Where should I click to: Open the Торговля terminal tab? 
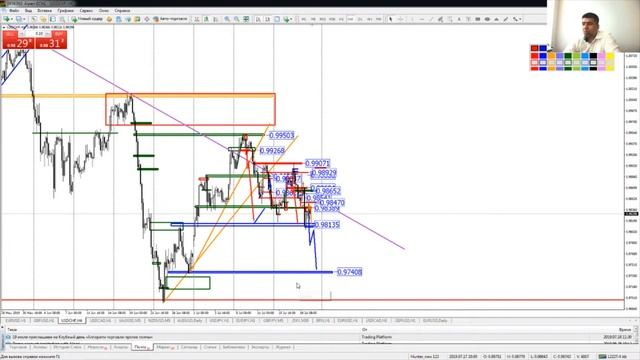point(18,347)
